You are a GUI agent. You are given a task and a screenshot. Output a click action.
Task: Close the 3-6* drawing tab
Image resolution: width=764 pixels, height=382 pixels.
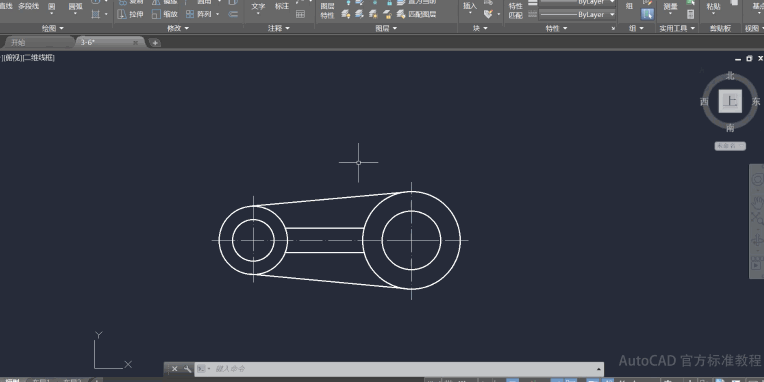tap(135, 43)
